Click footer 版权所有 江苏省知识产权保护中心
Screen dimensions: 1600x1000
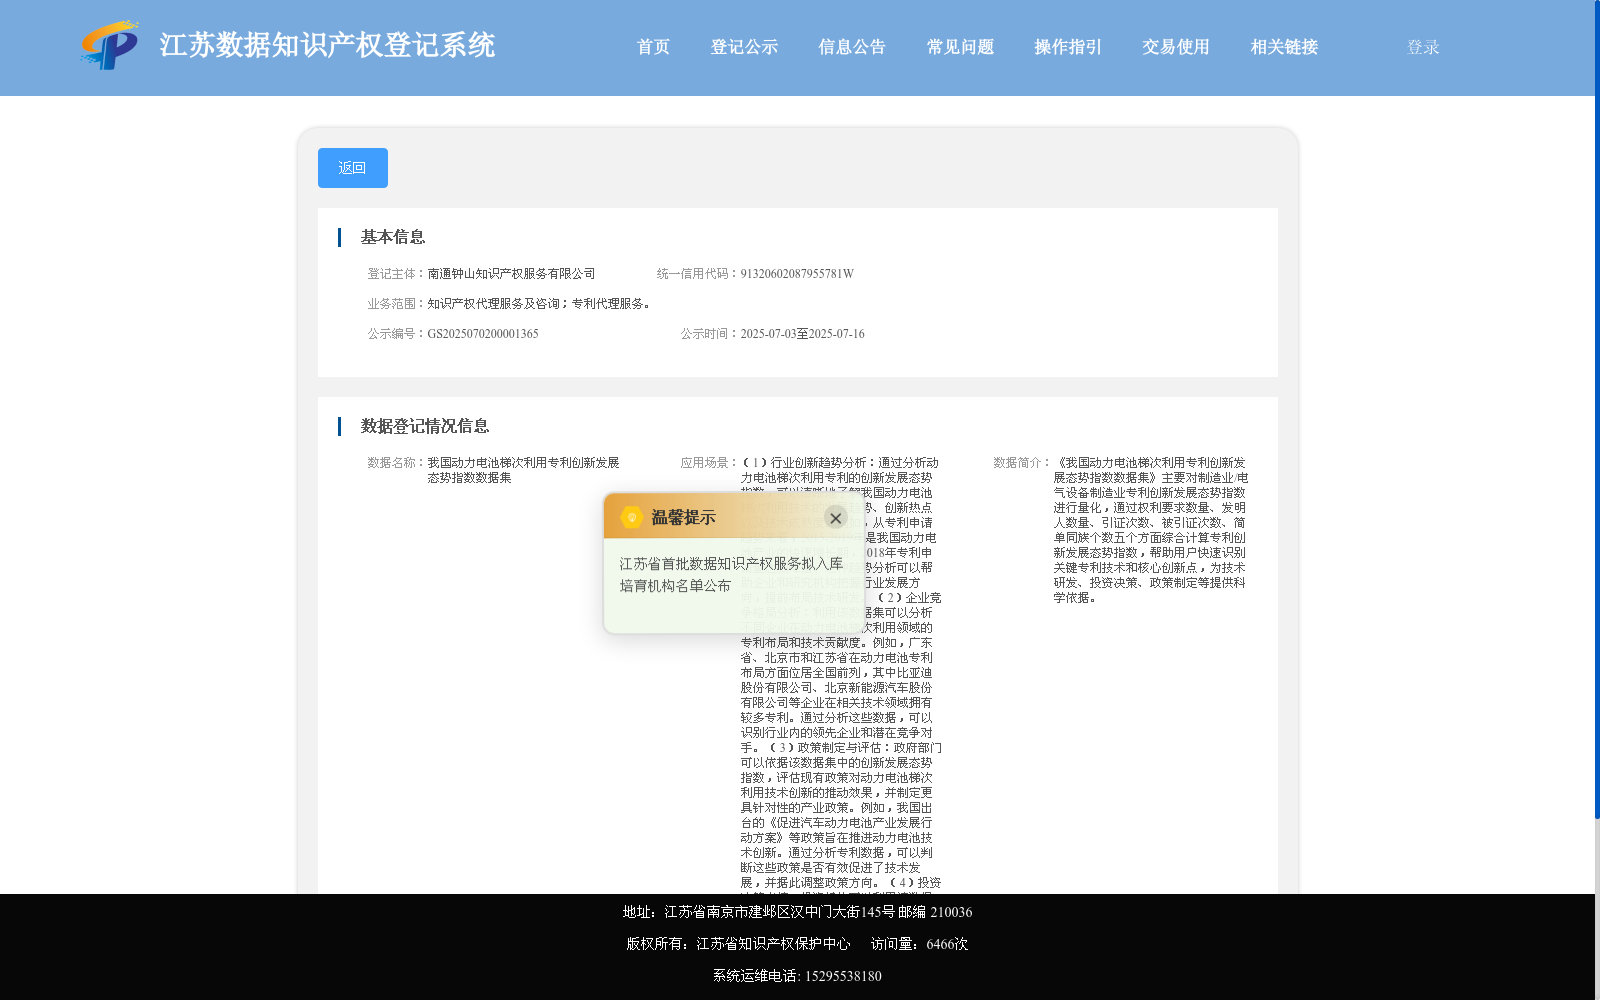tap(738, 944)
